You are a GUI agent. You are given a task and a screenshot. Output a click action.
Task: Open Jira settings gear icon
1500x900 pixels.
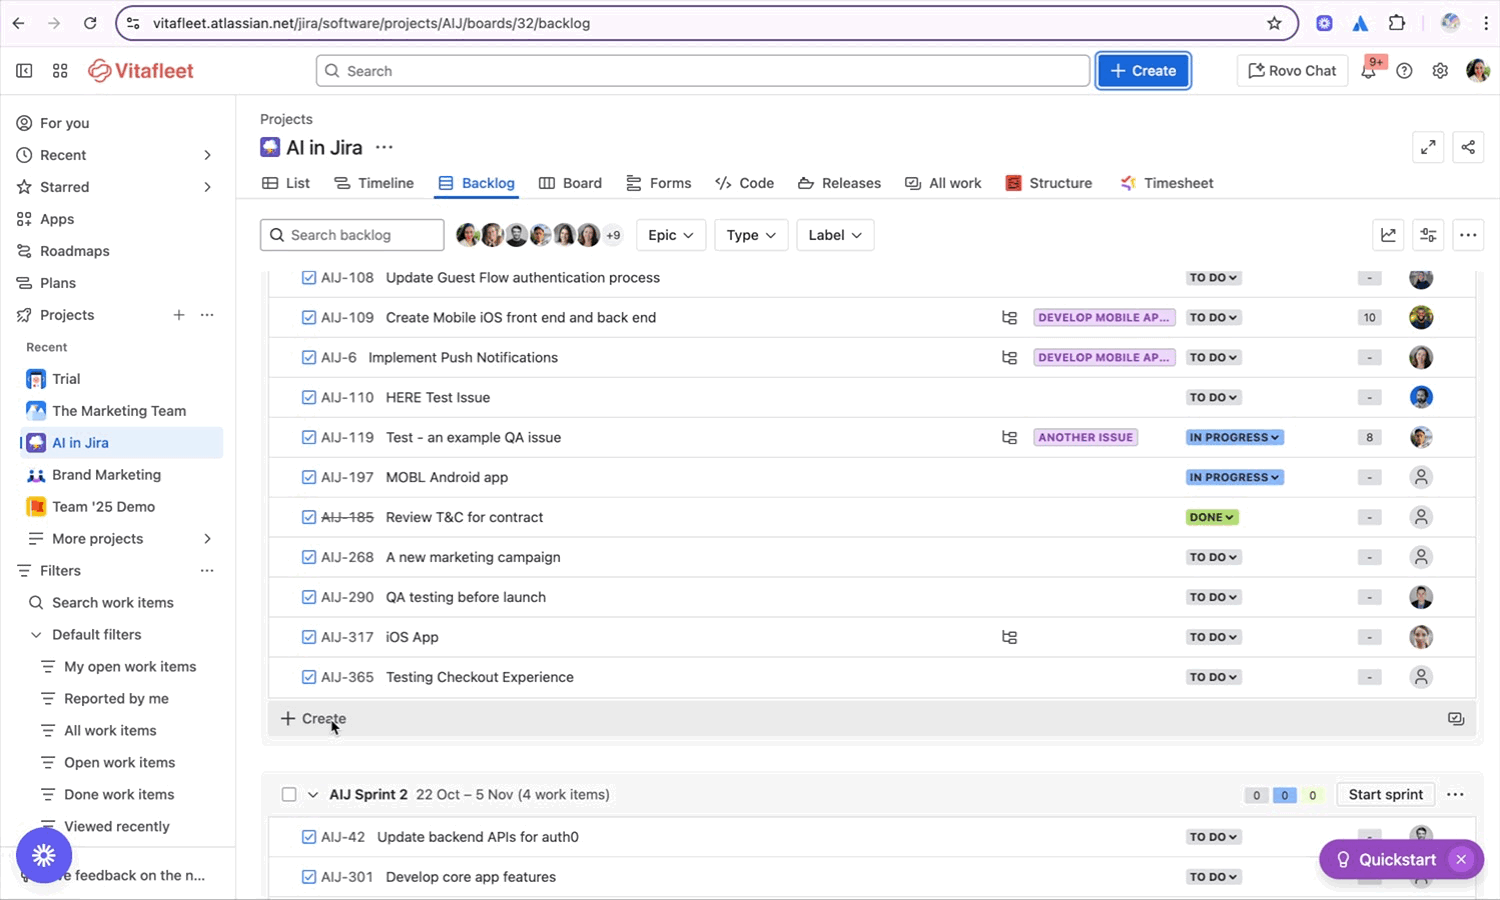point(1440,71)
